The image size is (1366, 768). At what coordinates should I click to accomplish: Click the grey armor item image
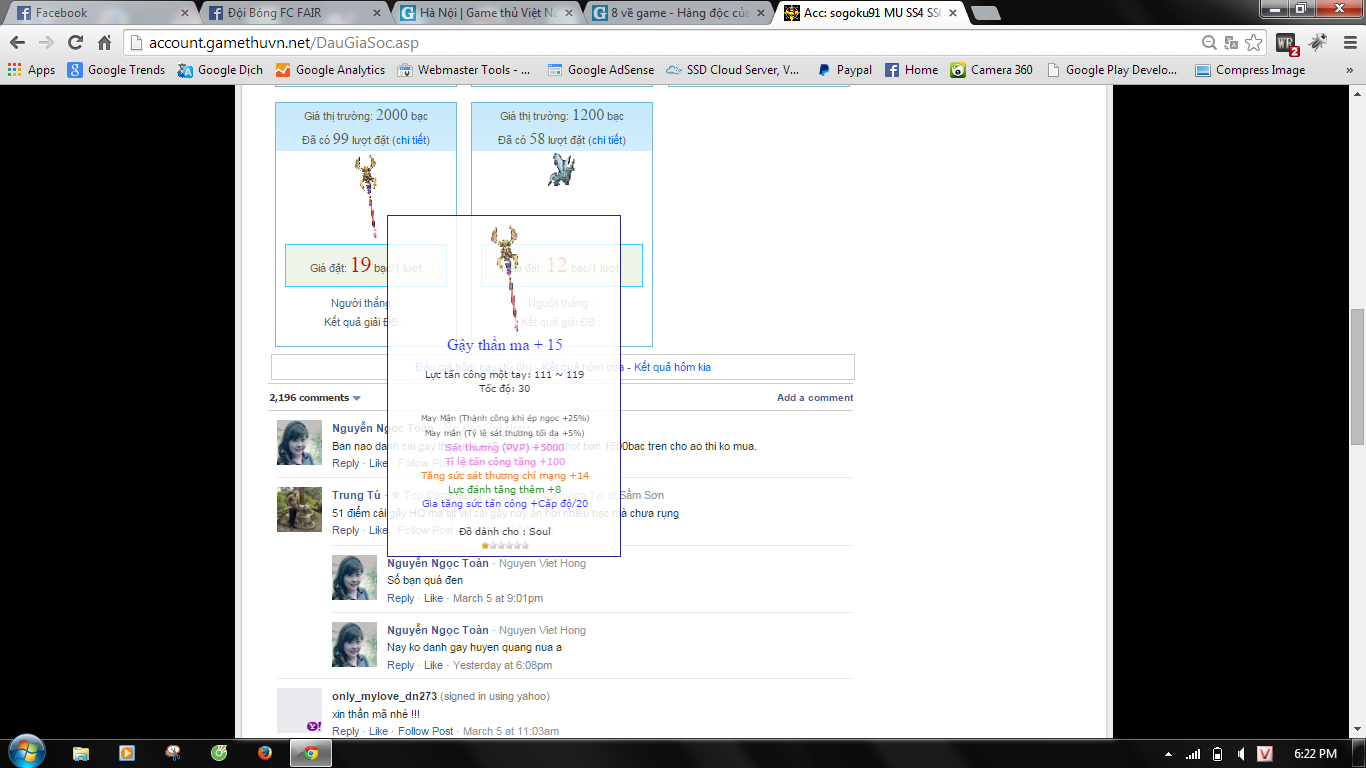click(x=561, y=169)
